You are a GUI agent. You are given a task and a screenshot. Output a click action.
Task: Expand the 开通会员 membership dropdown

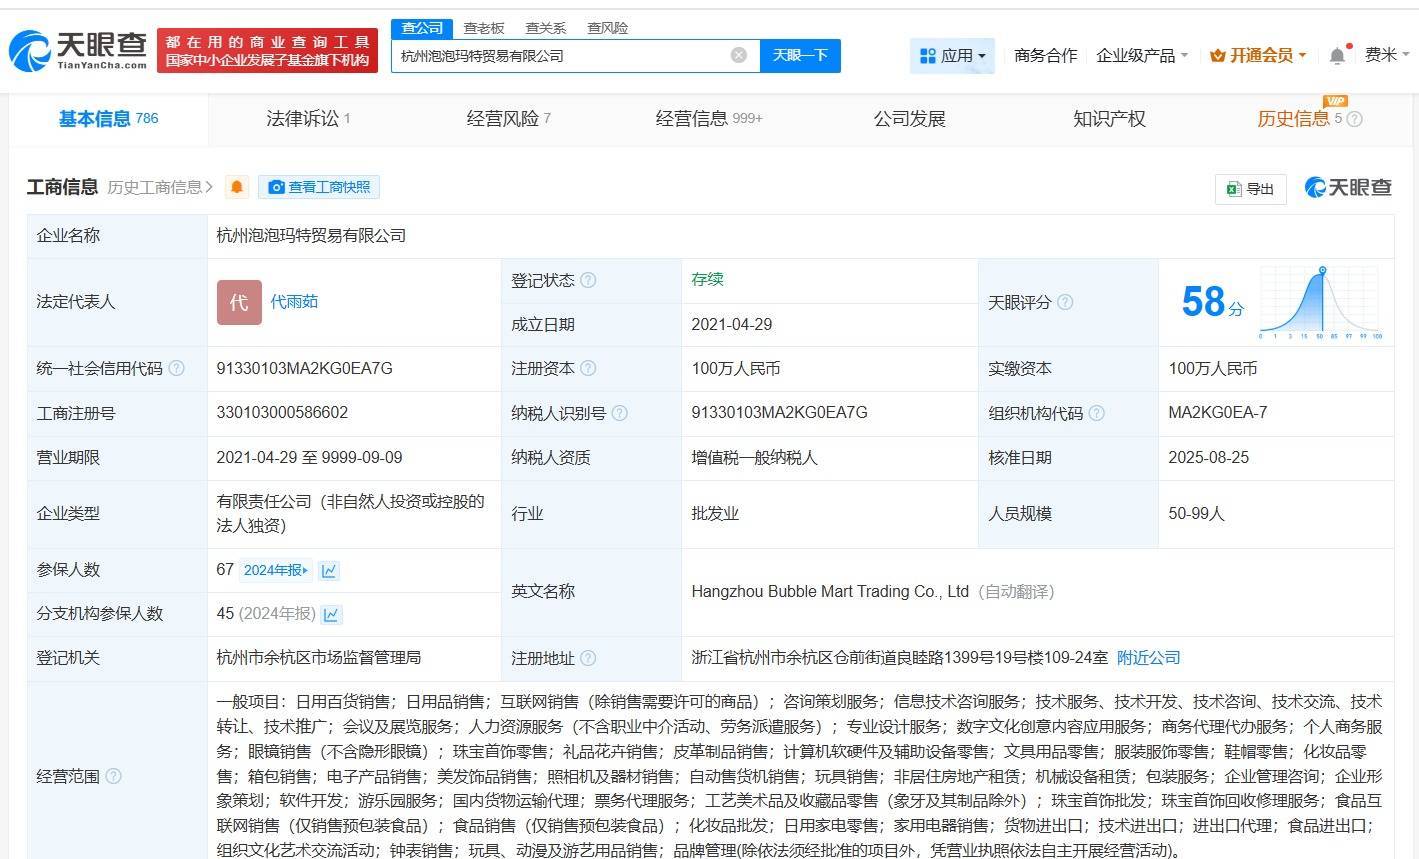click(x=1258, y=56)
